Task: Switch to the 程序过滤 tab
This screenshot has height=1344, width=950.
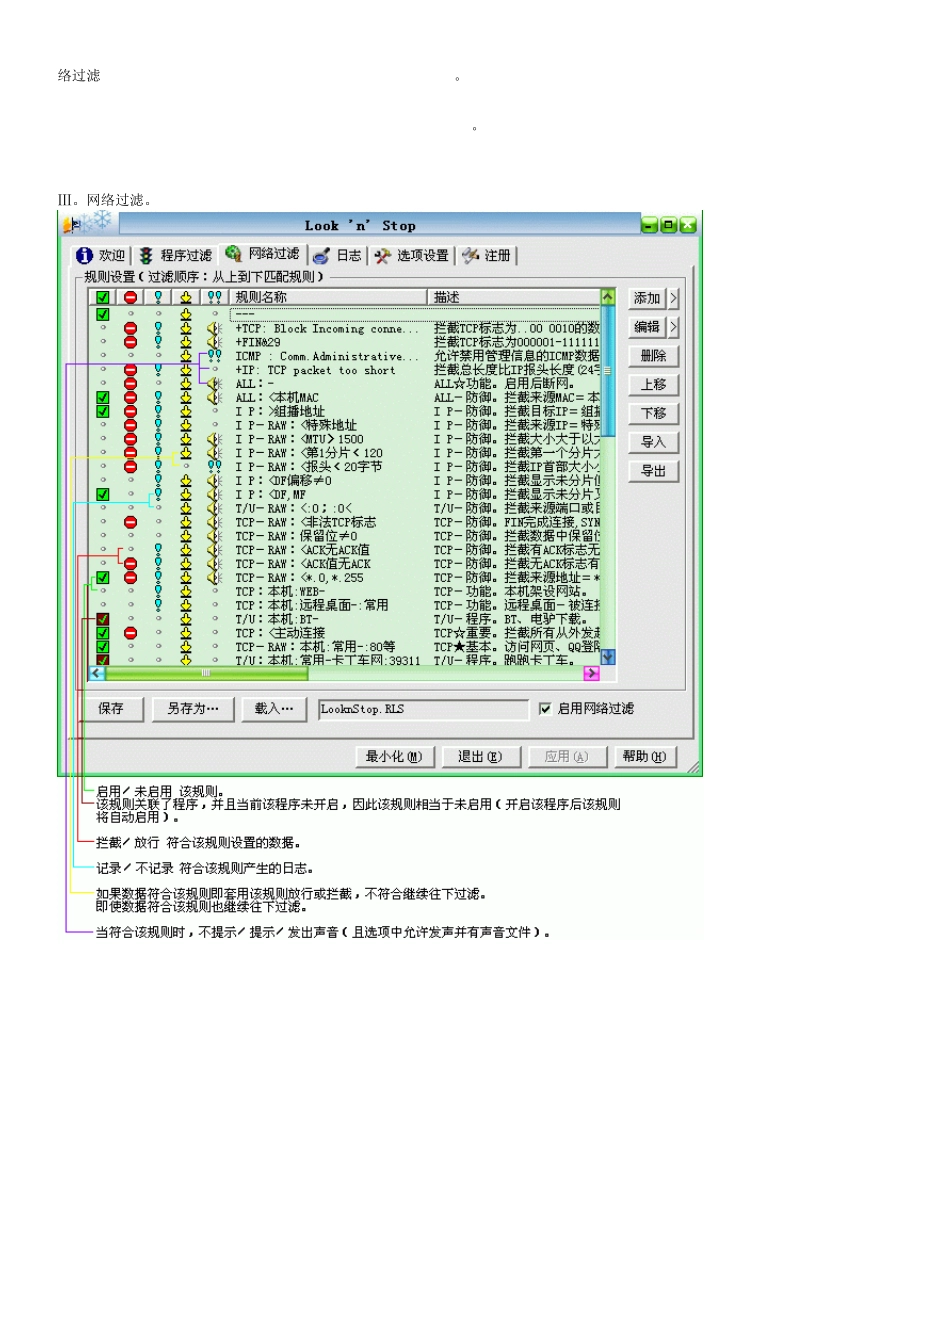Action: [176, 256]
